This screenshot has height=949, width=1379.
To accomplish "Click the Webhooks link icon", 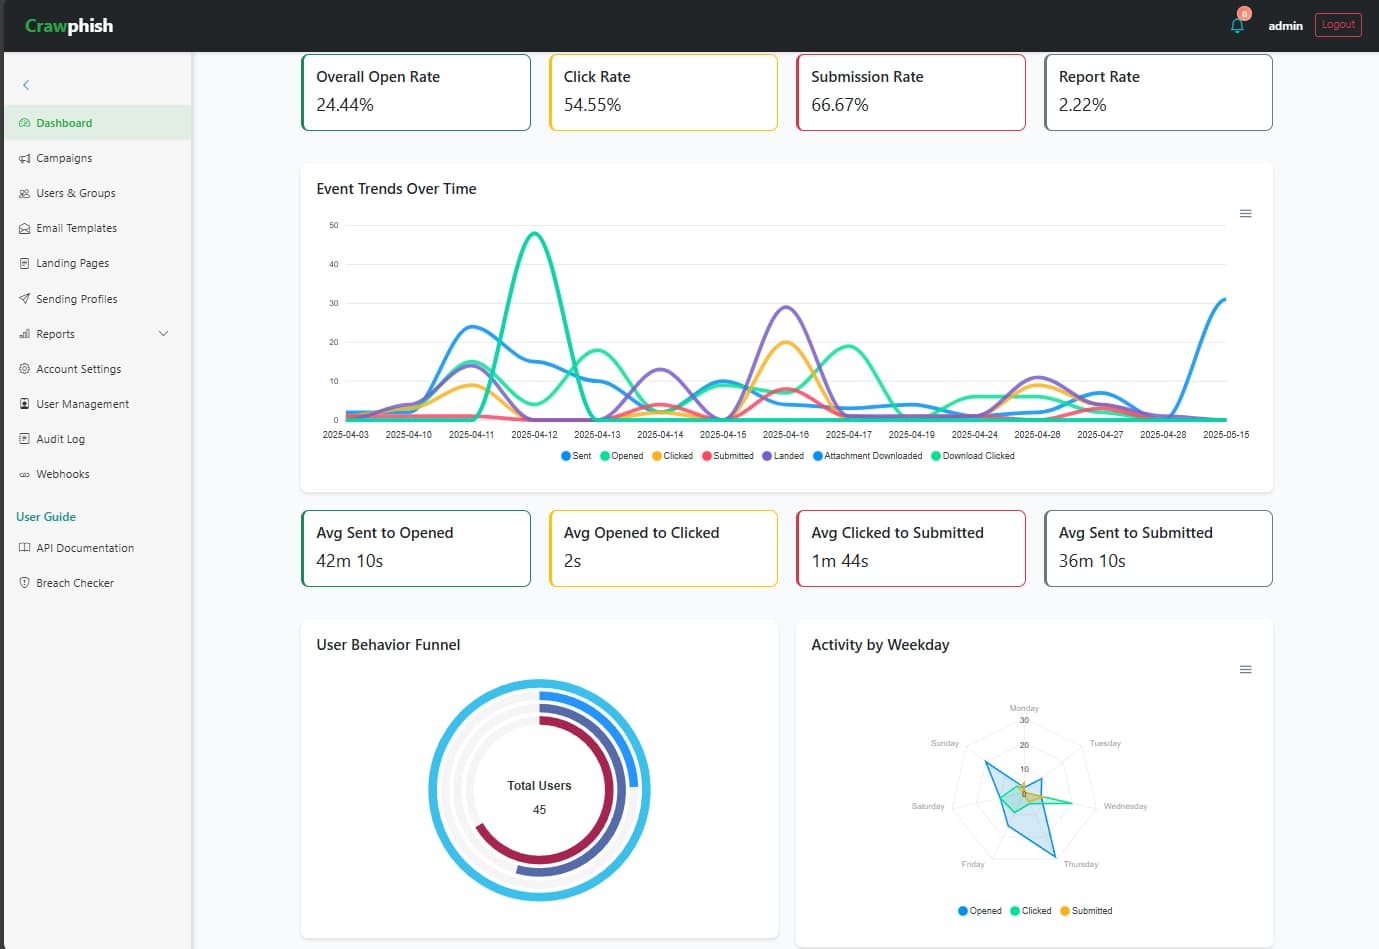I will [x=24, y=473].
